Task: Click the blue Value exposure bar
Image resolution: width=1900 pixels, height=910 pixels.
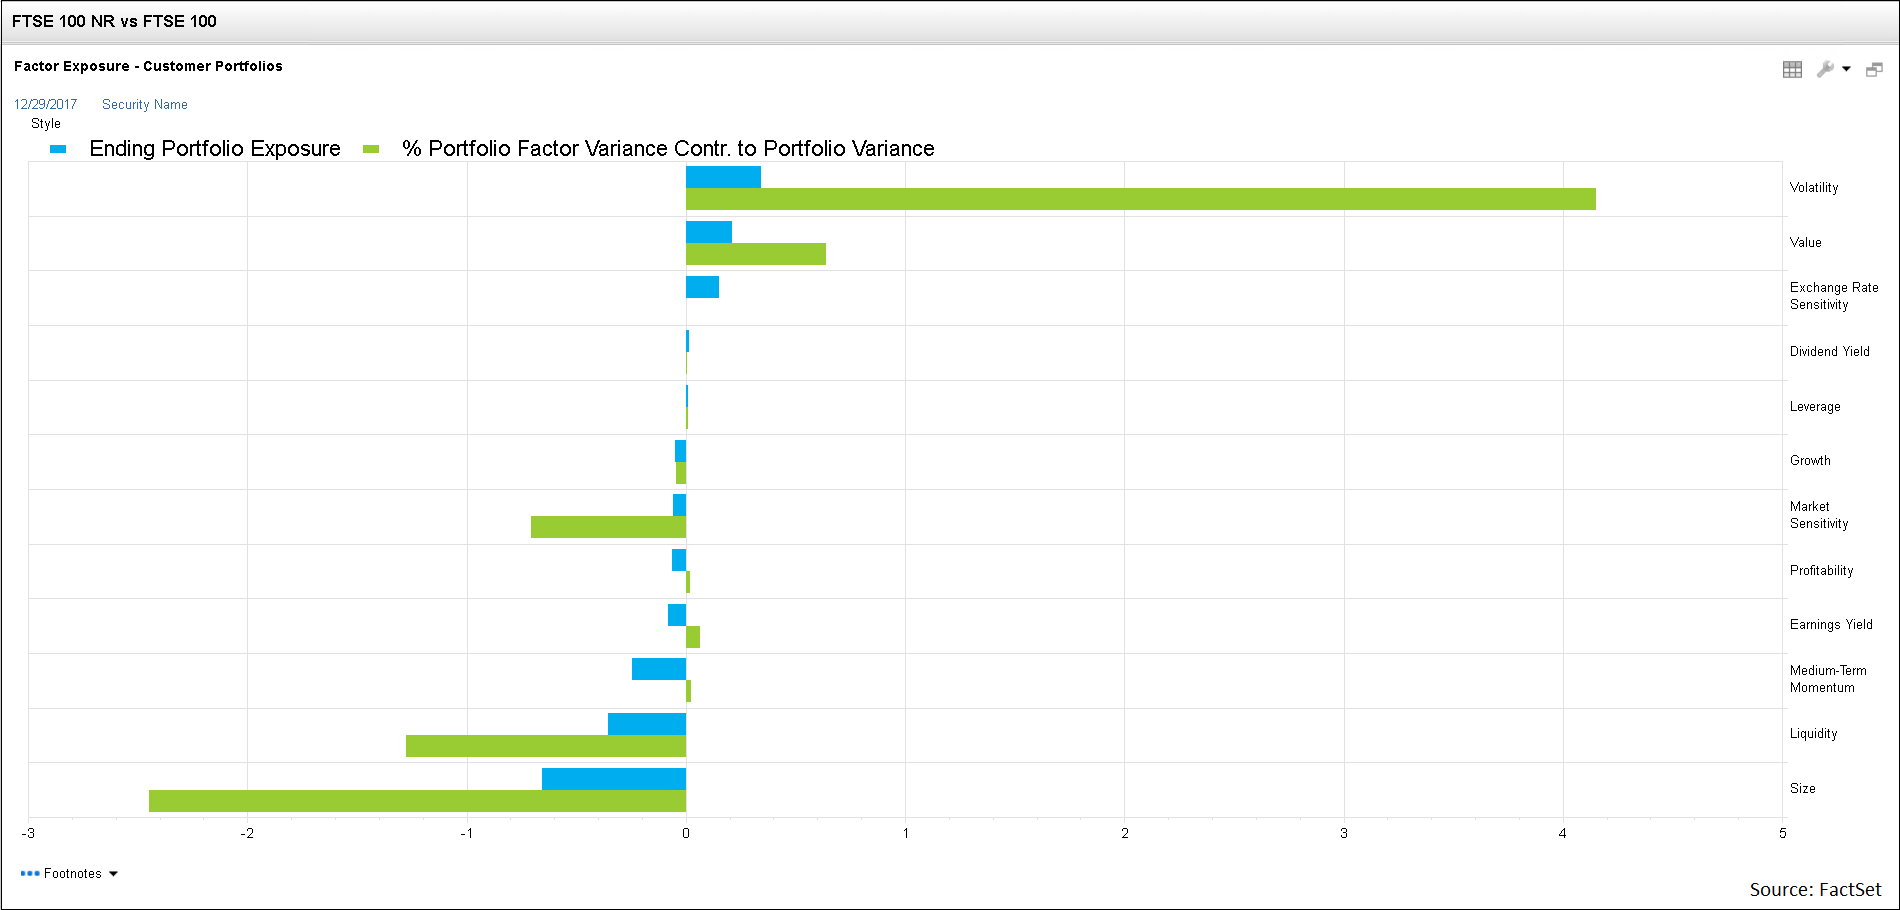Action: 709,232
